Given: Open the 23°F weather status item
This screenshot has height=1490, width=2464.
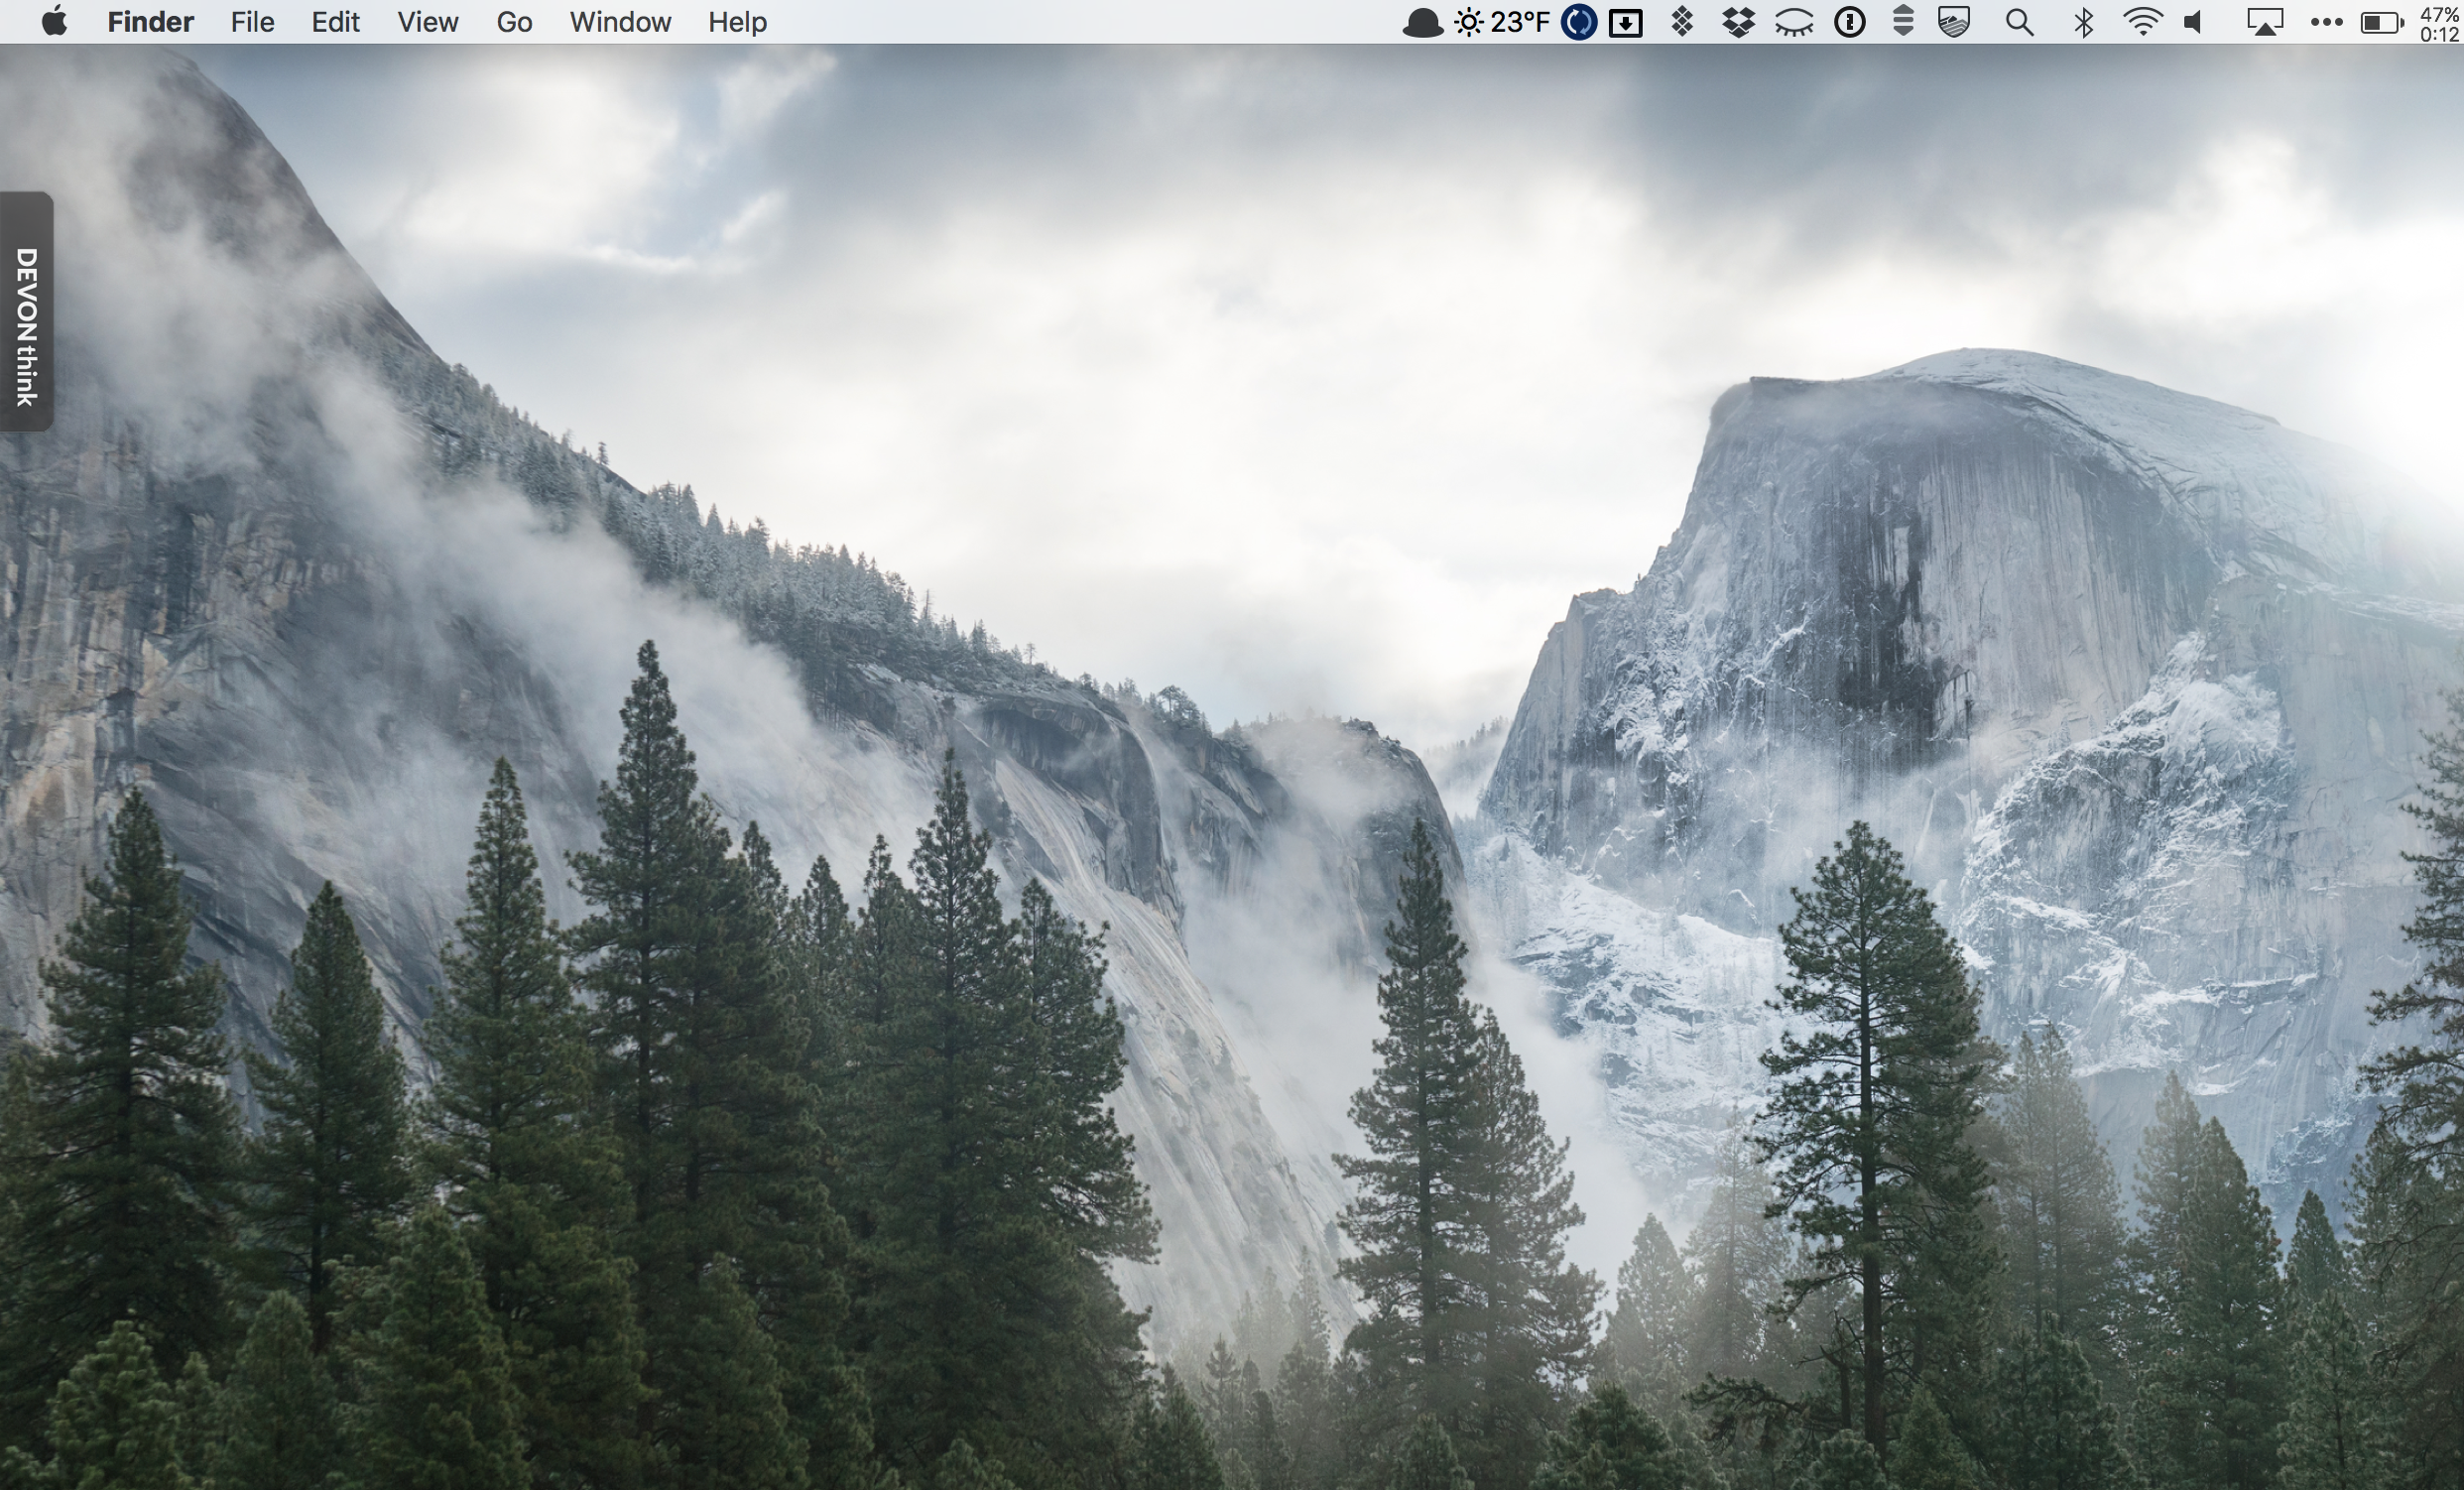Looking at the screenshot, I should pos(1502,22).
